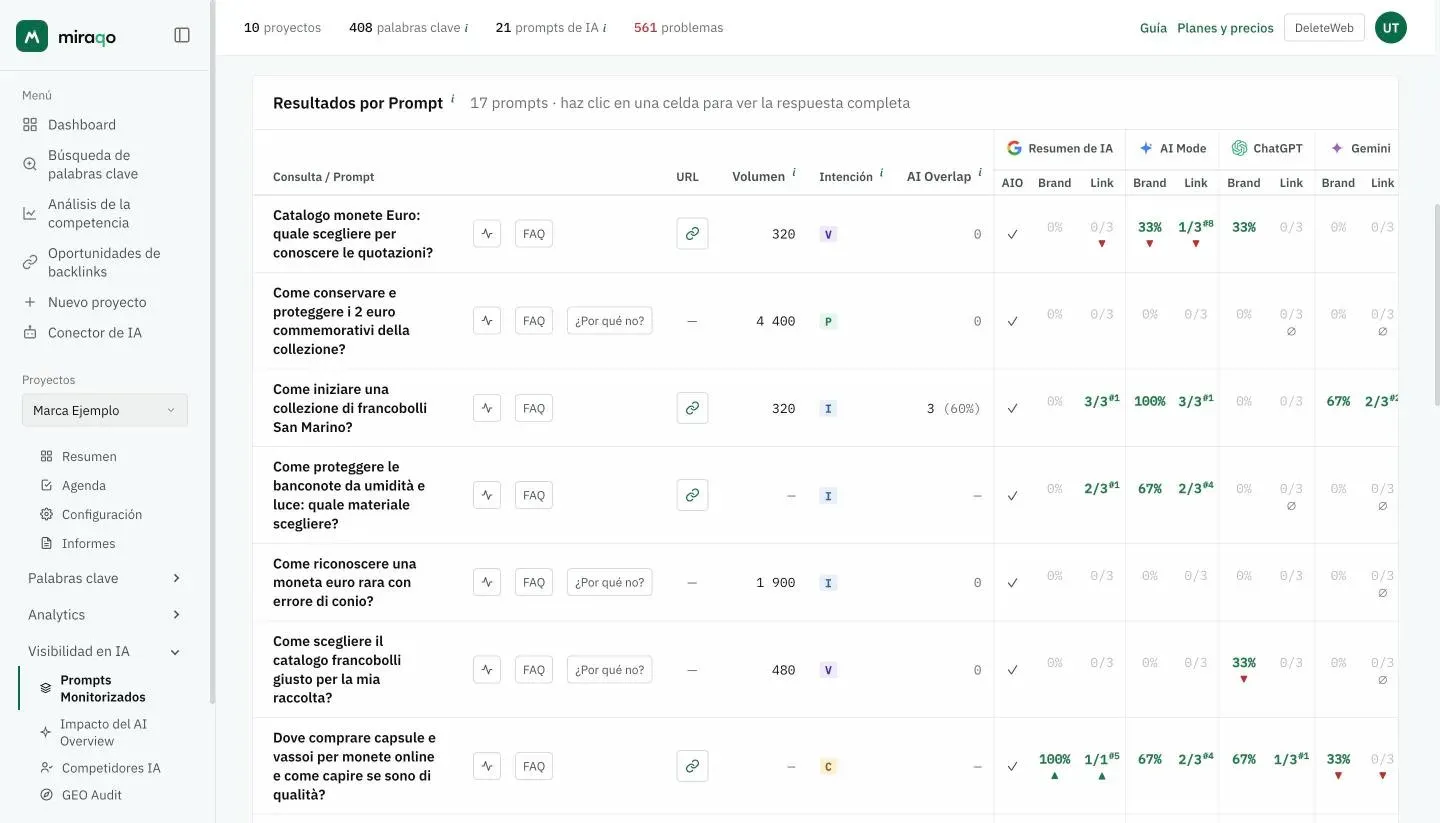Open Impacto del AI Overview
The image size is (1440, 823).
coord(103,732)
